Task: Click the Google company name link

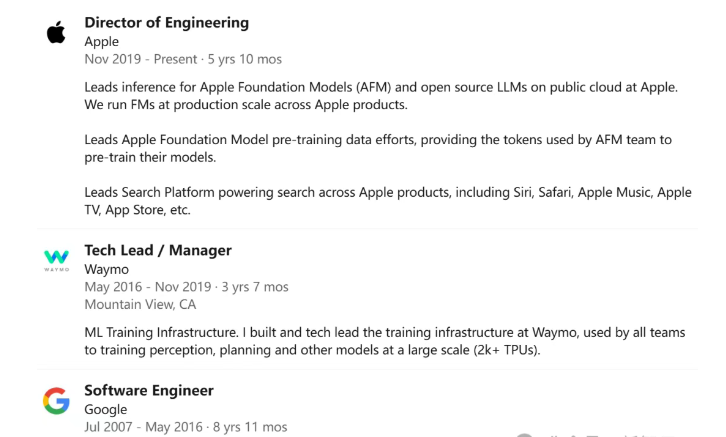Action: coord(106,410)
